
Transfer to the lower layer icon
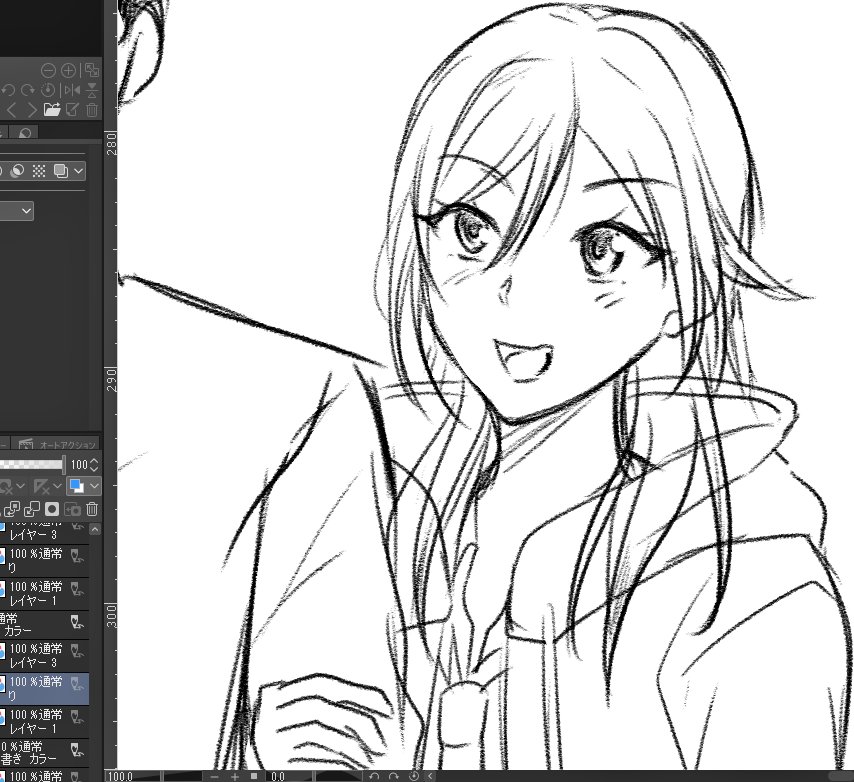click(11, 509)
